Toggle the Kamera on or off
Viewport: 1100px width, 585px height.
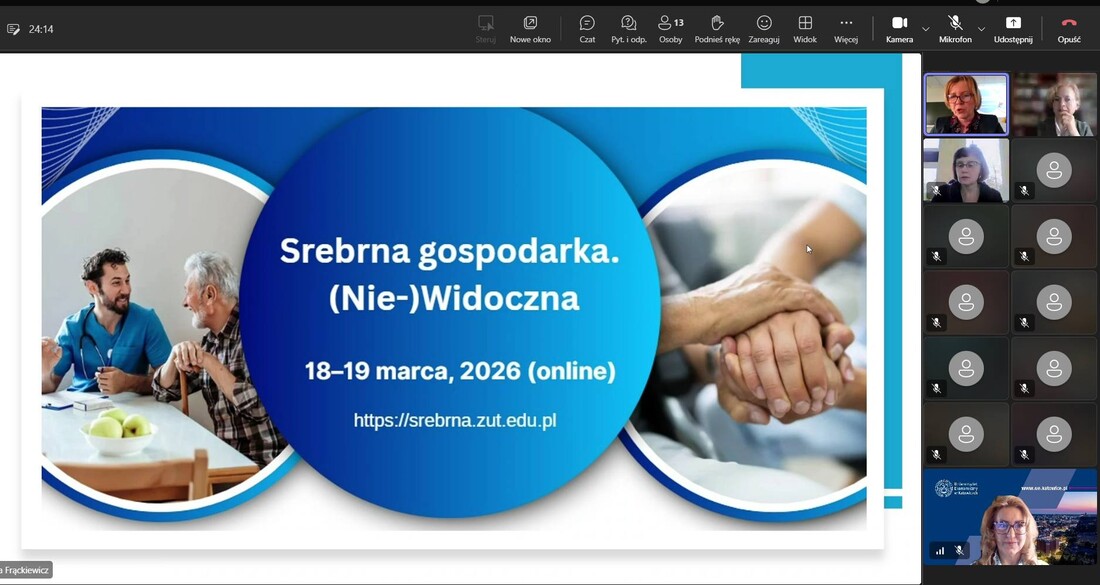tap(899, 29)
